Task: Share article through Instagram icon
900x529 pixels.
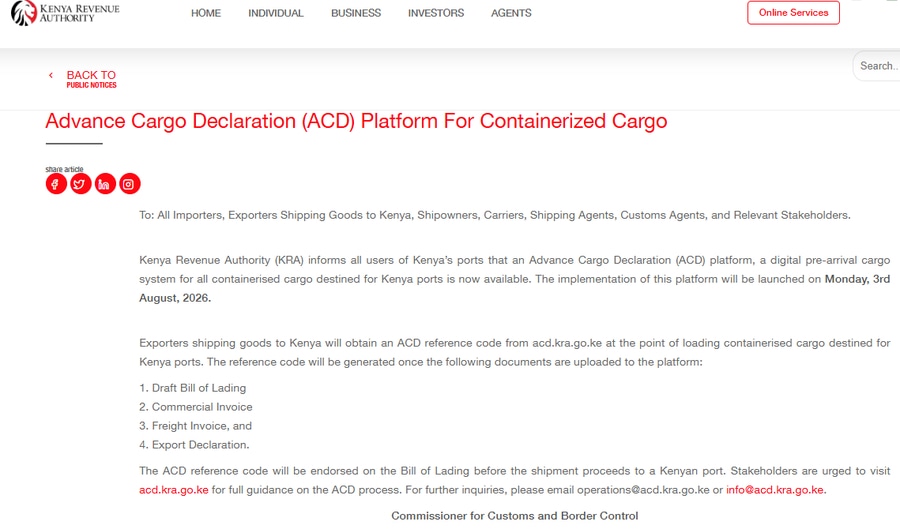Action: click(130, 184)
